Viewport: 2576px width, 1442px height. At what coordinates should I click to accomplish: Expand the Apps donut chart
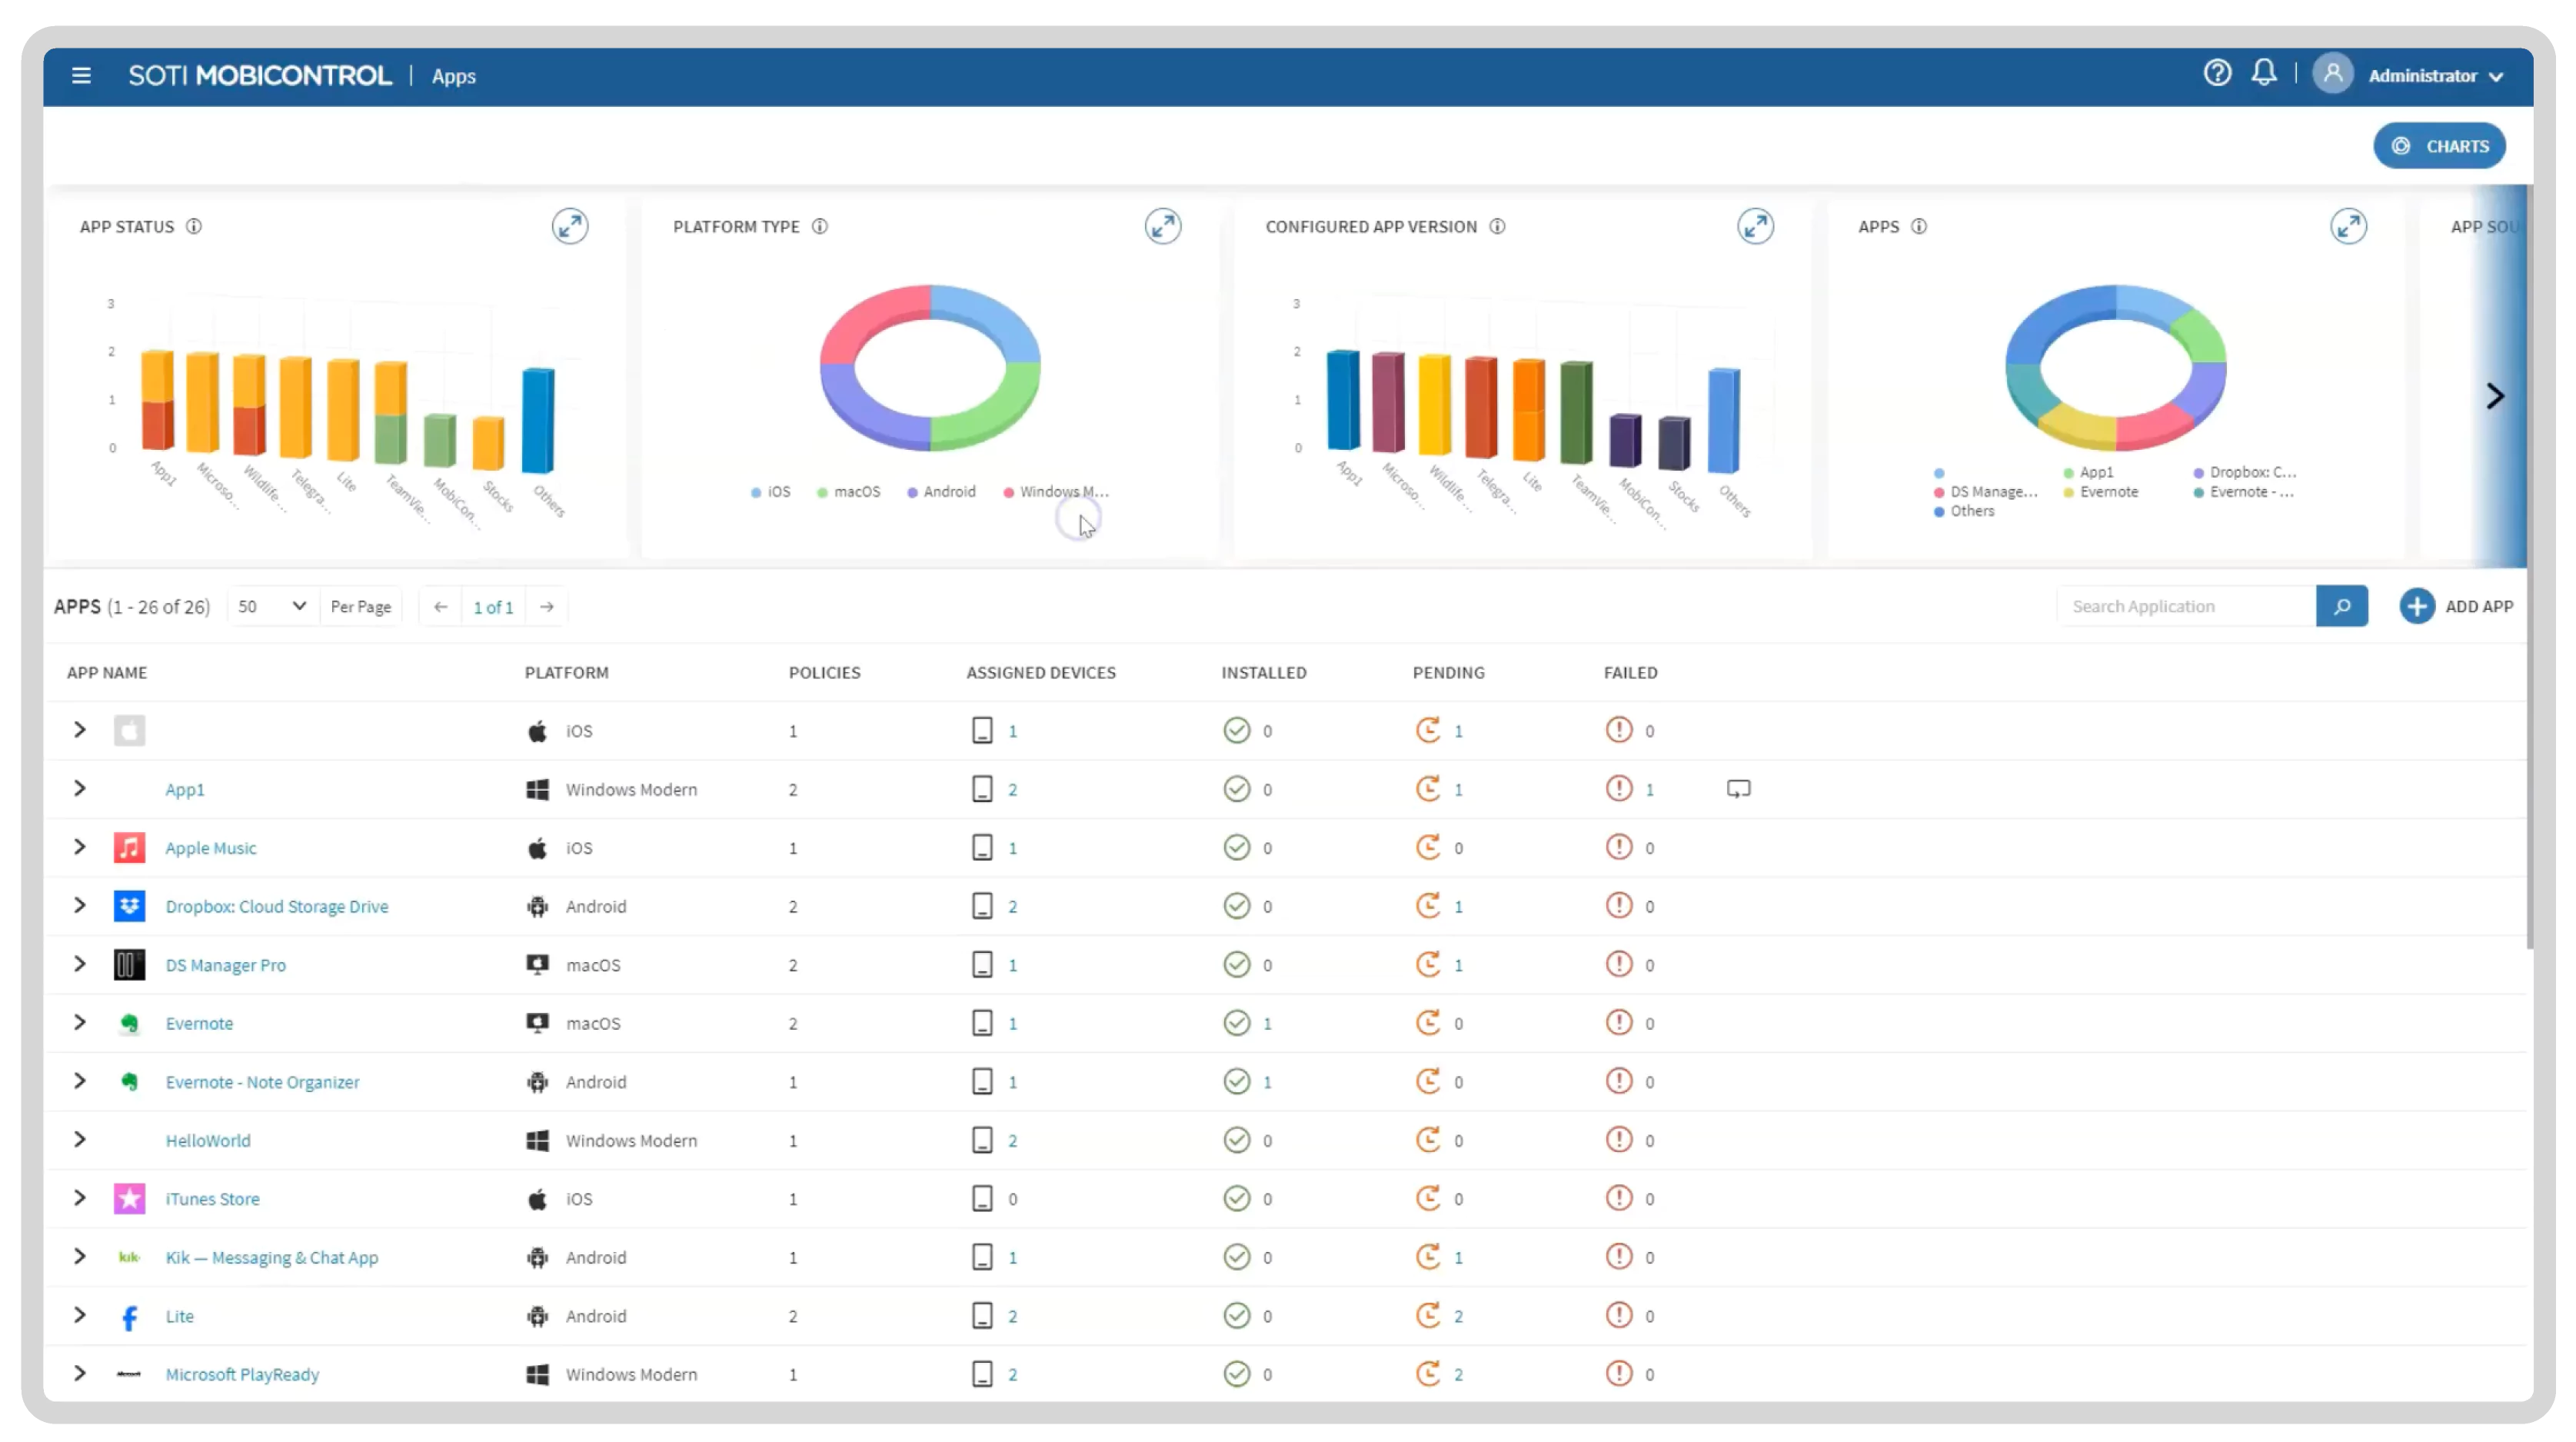[x=2348, y=227]
